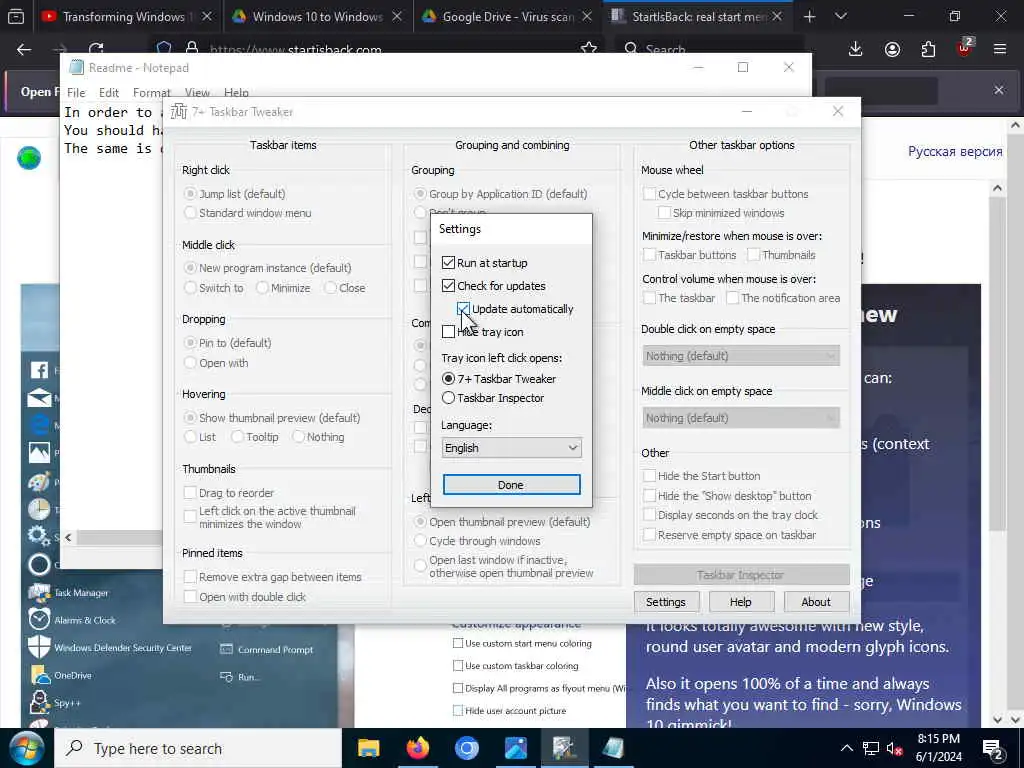This screenshot has height=768, width=1024.
Task: Open Firefox recent browsing view icon
Action: (x=16, y=17)
